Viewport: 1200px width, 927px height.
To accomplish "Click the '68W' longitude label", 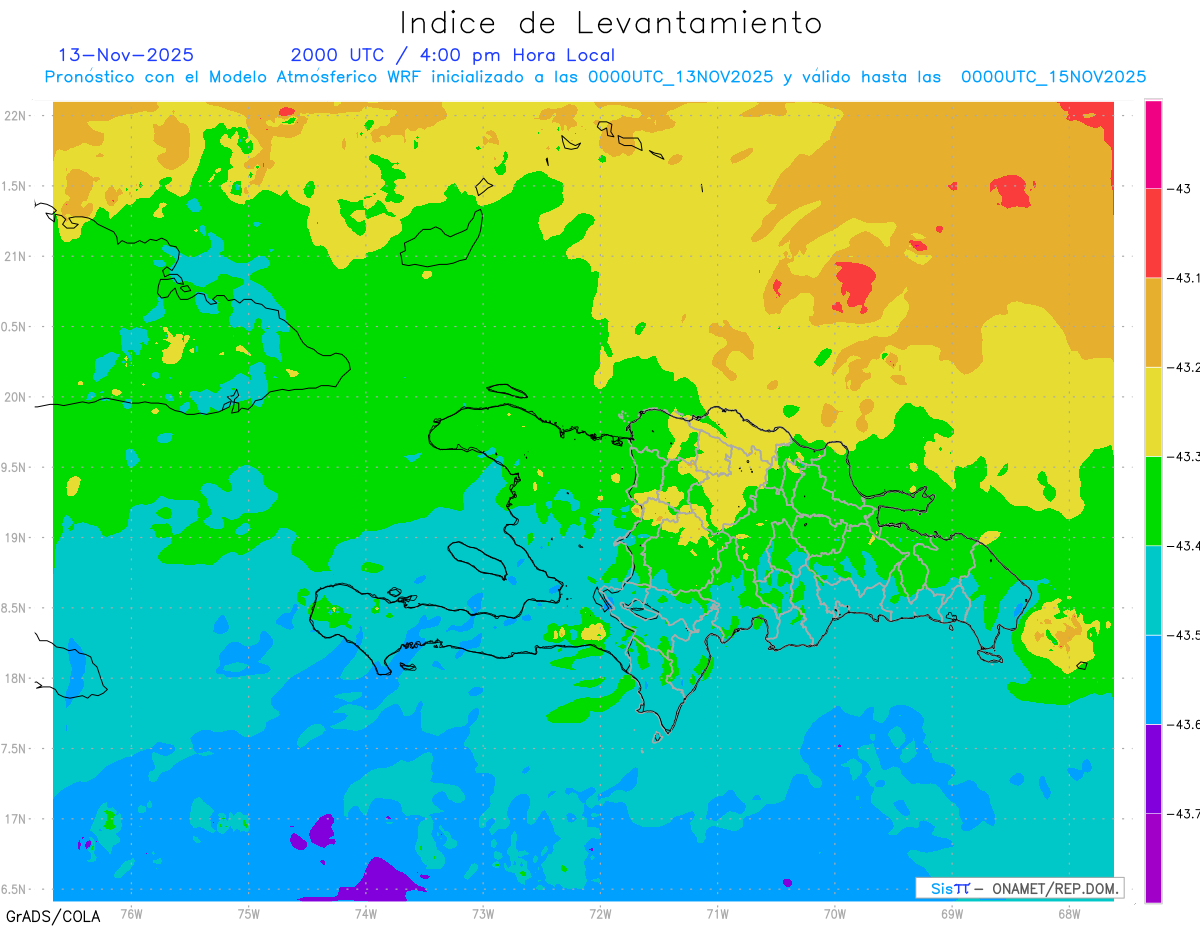I will (1069, 913).
